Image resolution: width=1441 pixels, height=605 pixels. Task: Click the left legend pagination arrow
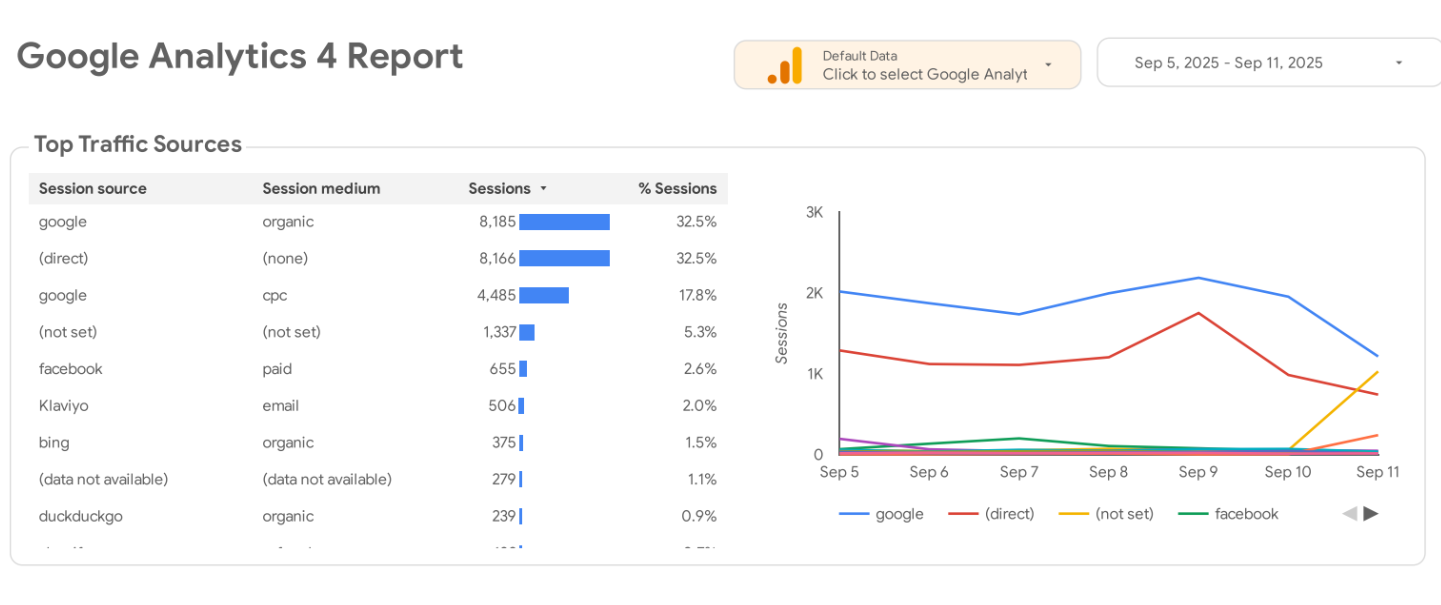pos(1349,513)
